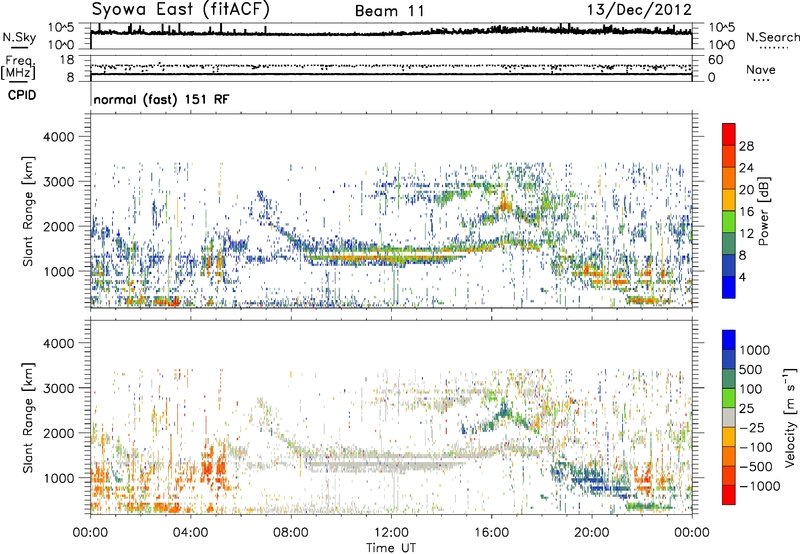Screen dimensions: 800x554
Task: Click the 4 label on Power color bar
Action: point(743,278)
